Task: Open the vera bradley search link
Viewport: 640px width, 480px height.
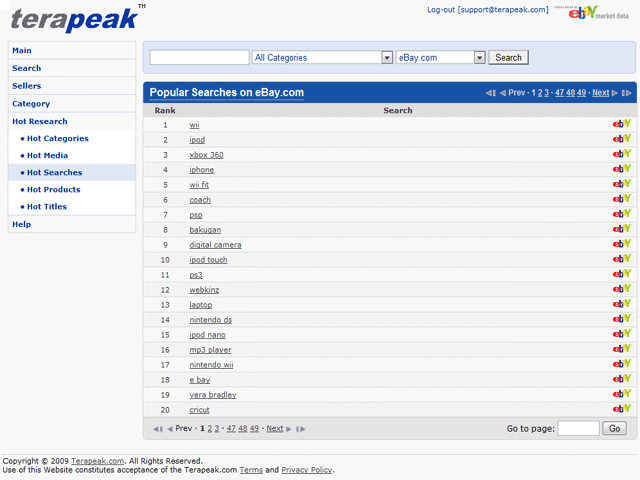Action: (x=213, y=395)
